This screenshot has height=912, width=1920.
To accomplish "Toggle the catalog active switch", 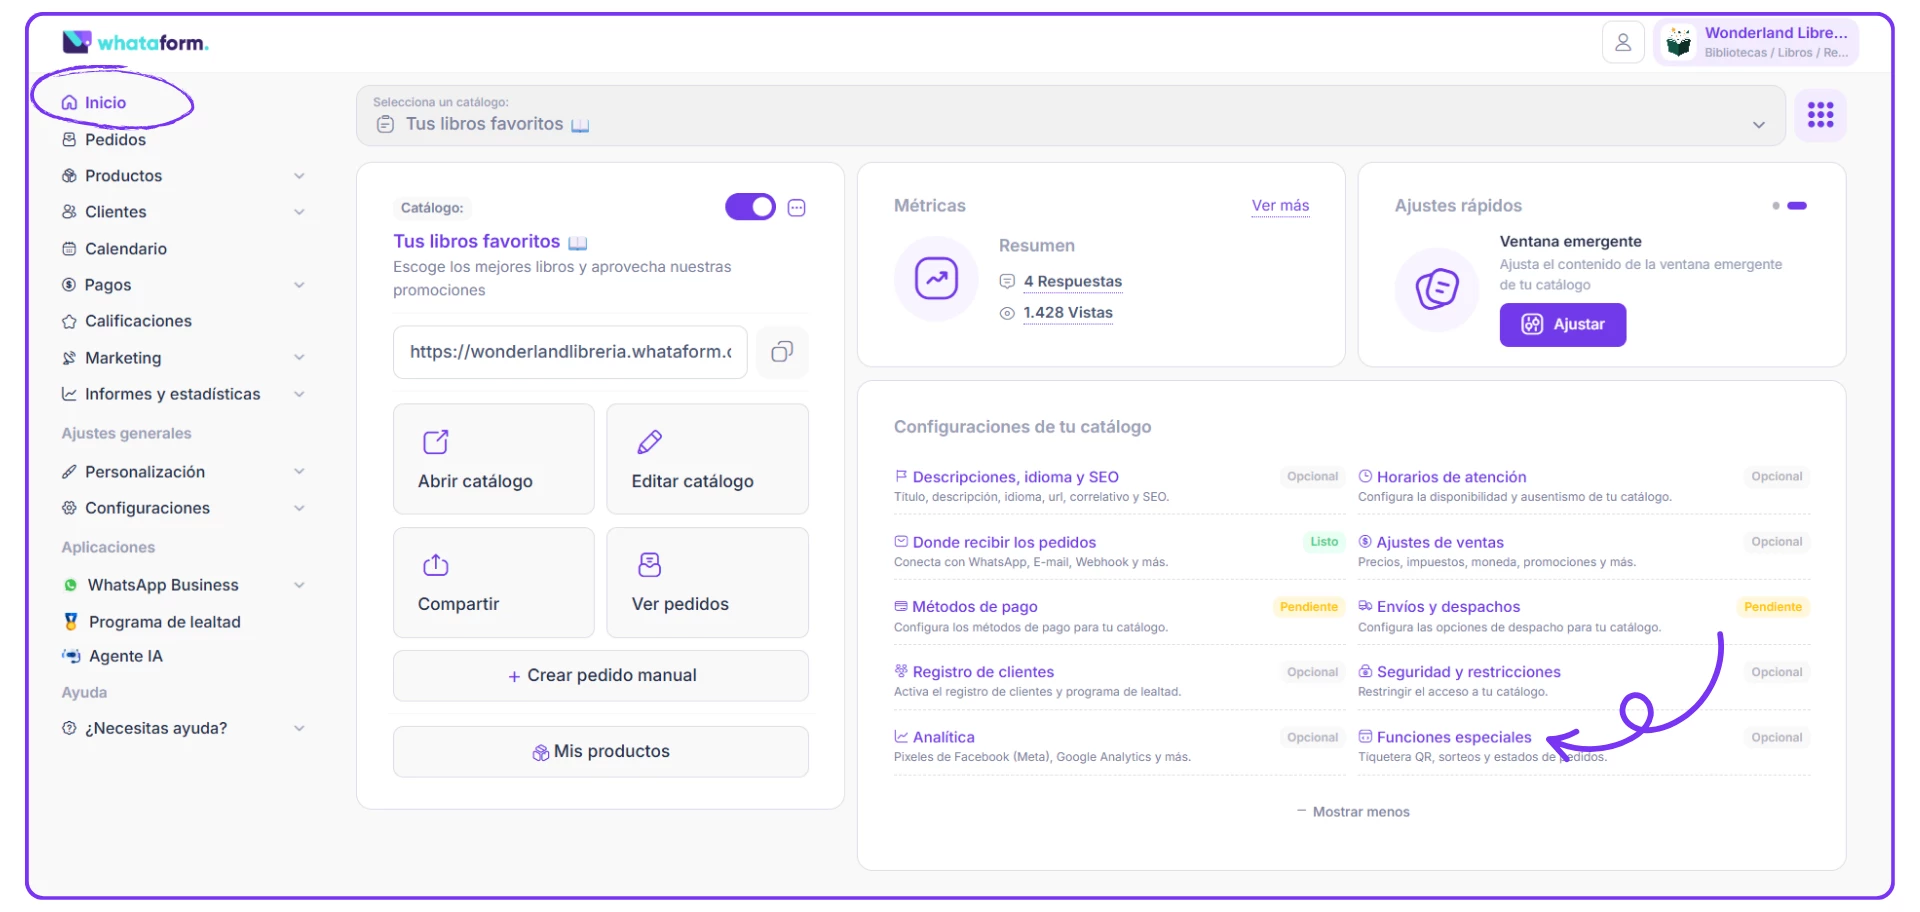I will [750, 207].
